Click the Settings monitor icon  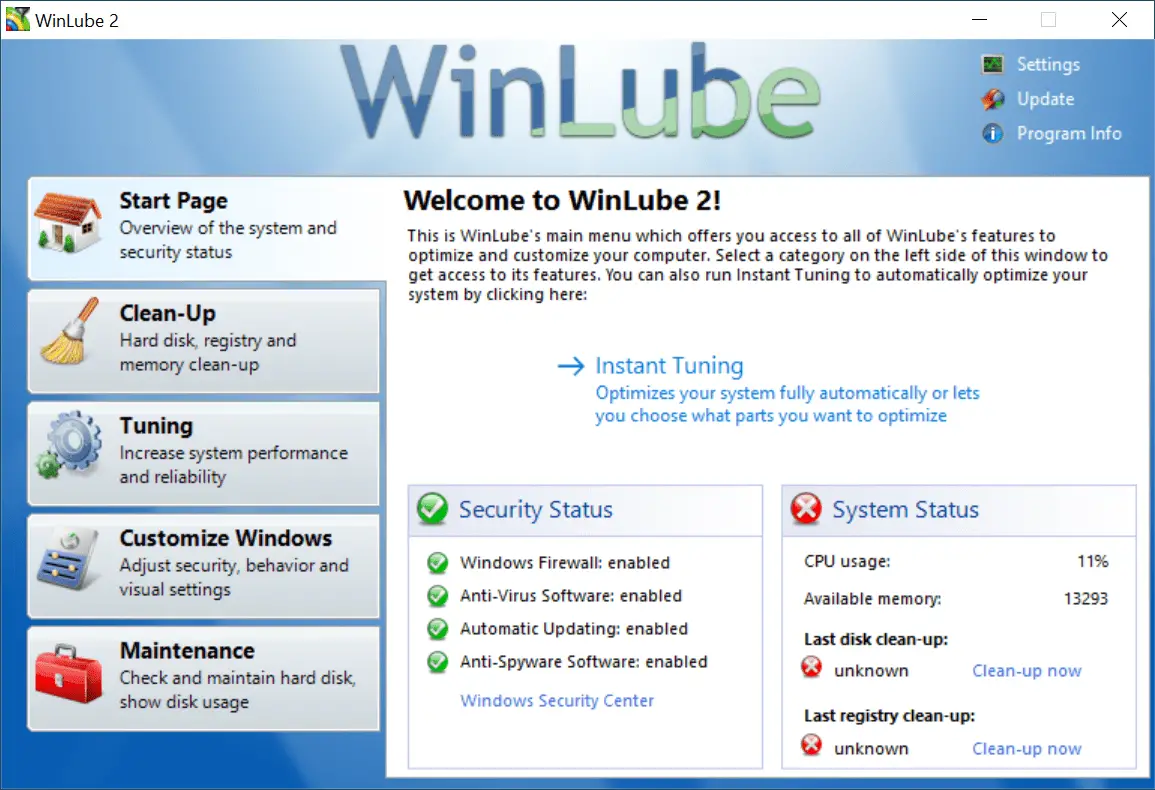pyautogui.click(x=993, y=65)
